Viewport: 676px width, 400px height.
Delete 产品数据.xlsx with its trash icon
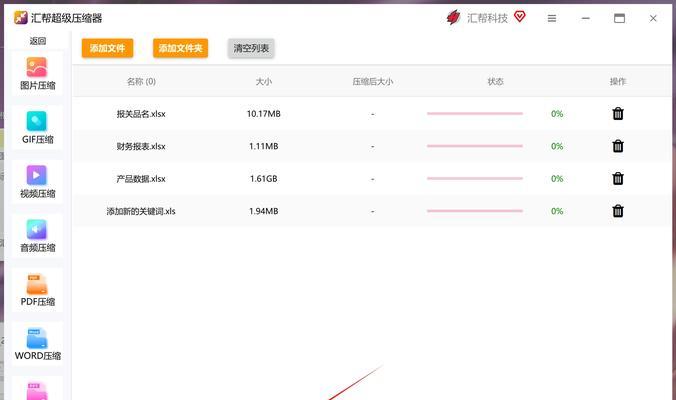(618, 178)
